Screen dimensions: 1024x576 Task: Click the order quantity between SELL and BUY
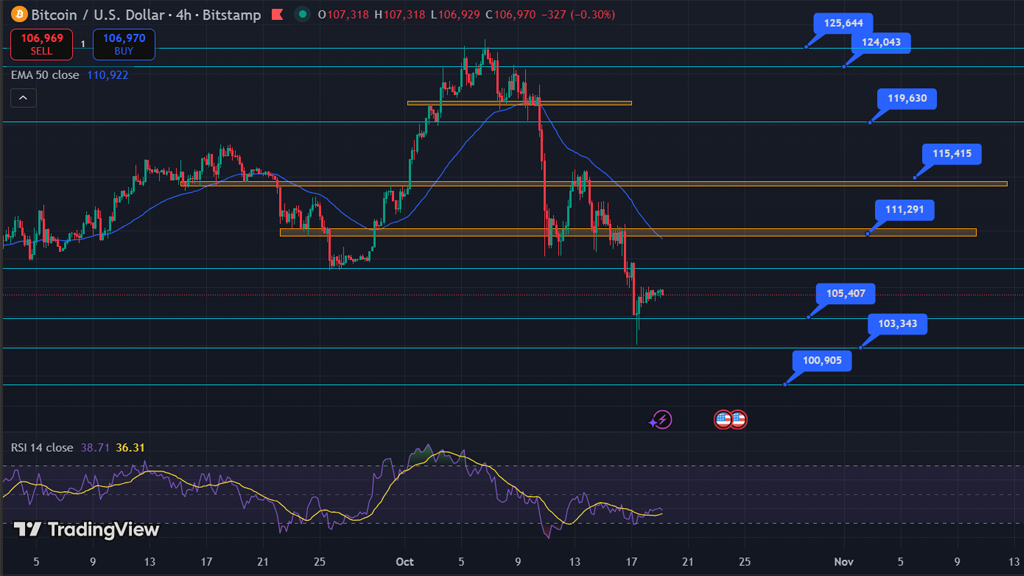tap(83, 45)
